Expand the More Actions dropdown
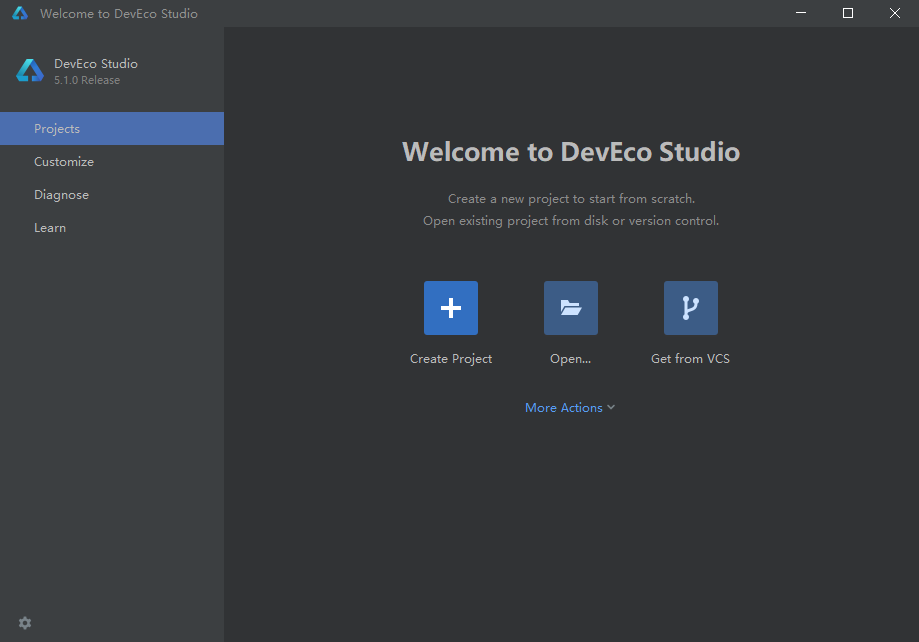This screenshot has width=919, height=642. click(570, 407)
